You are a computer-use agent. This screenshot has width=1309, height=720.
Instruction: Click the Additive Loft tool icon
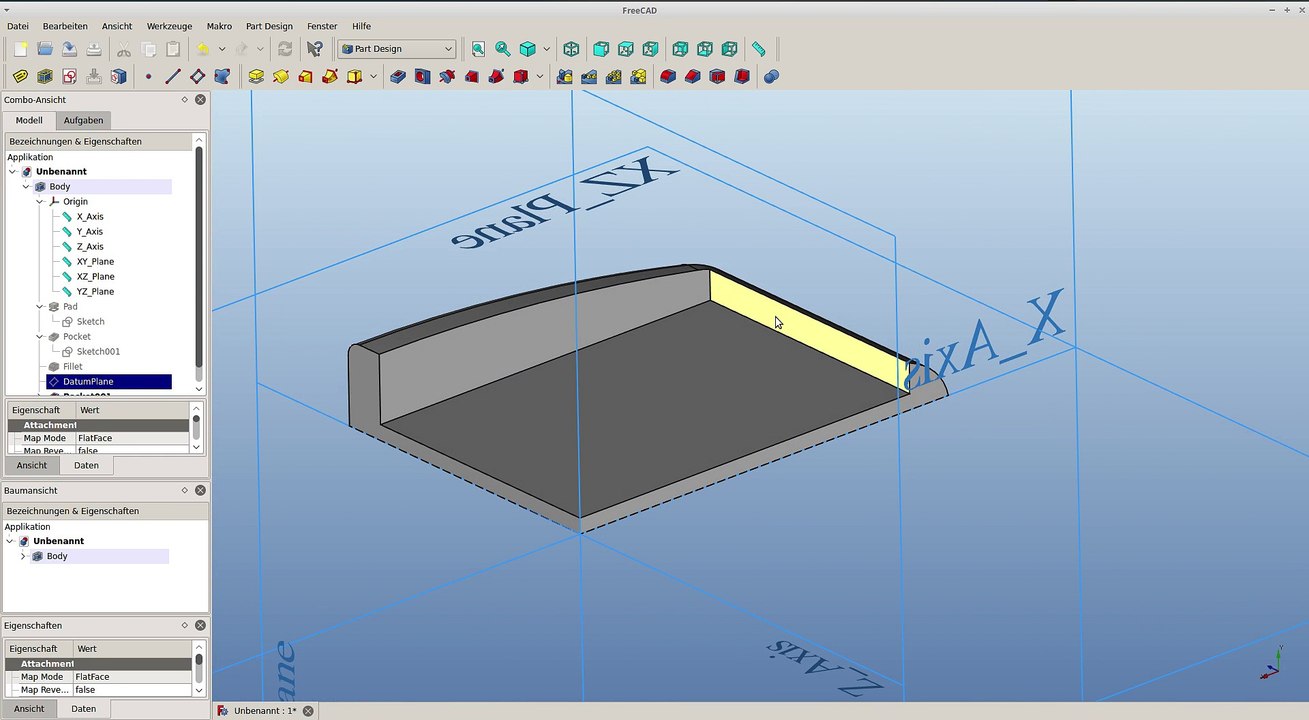click(305, 76)
